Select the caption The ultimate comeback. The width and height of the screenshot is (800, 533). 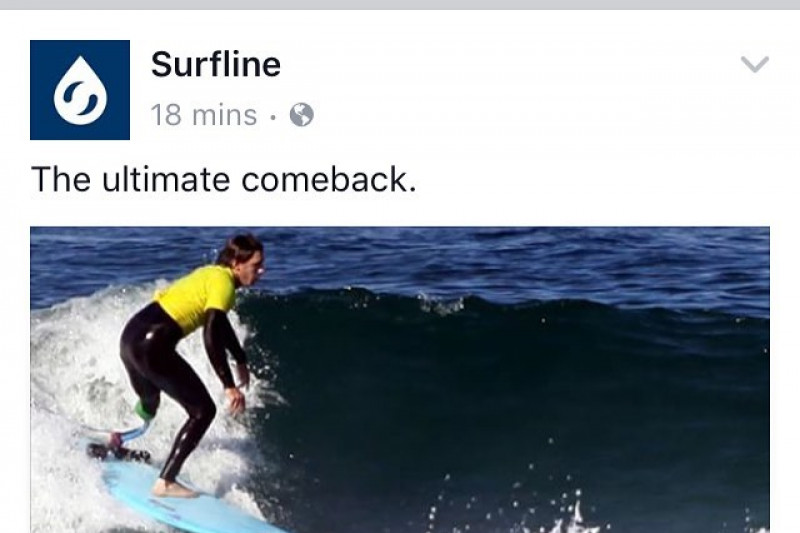tap(223, 180)
